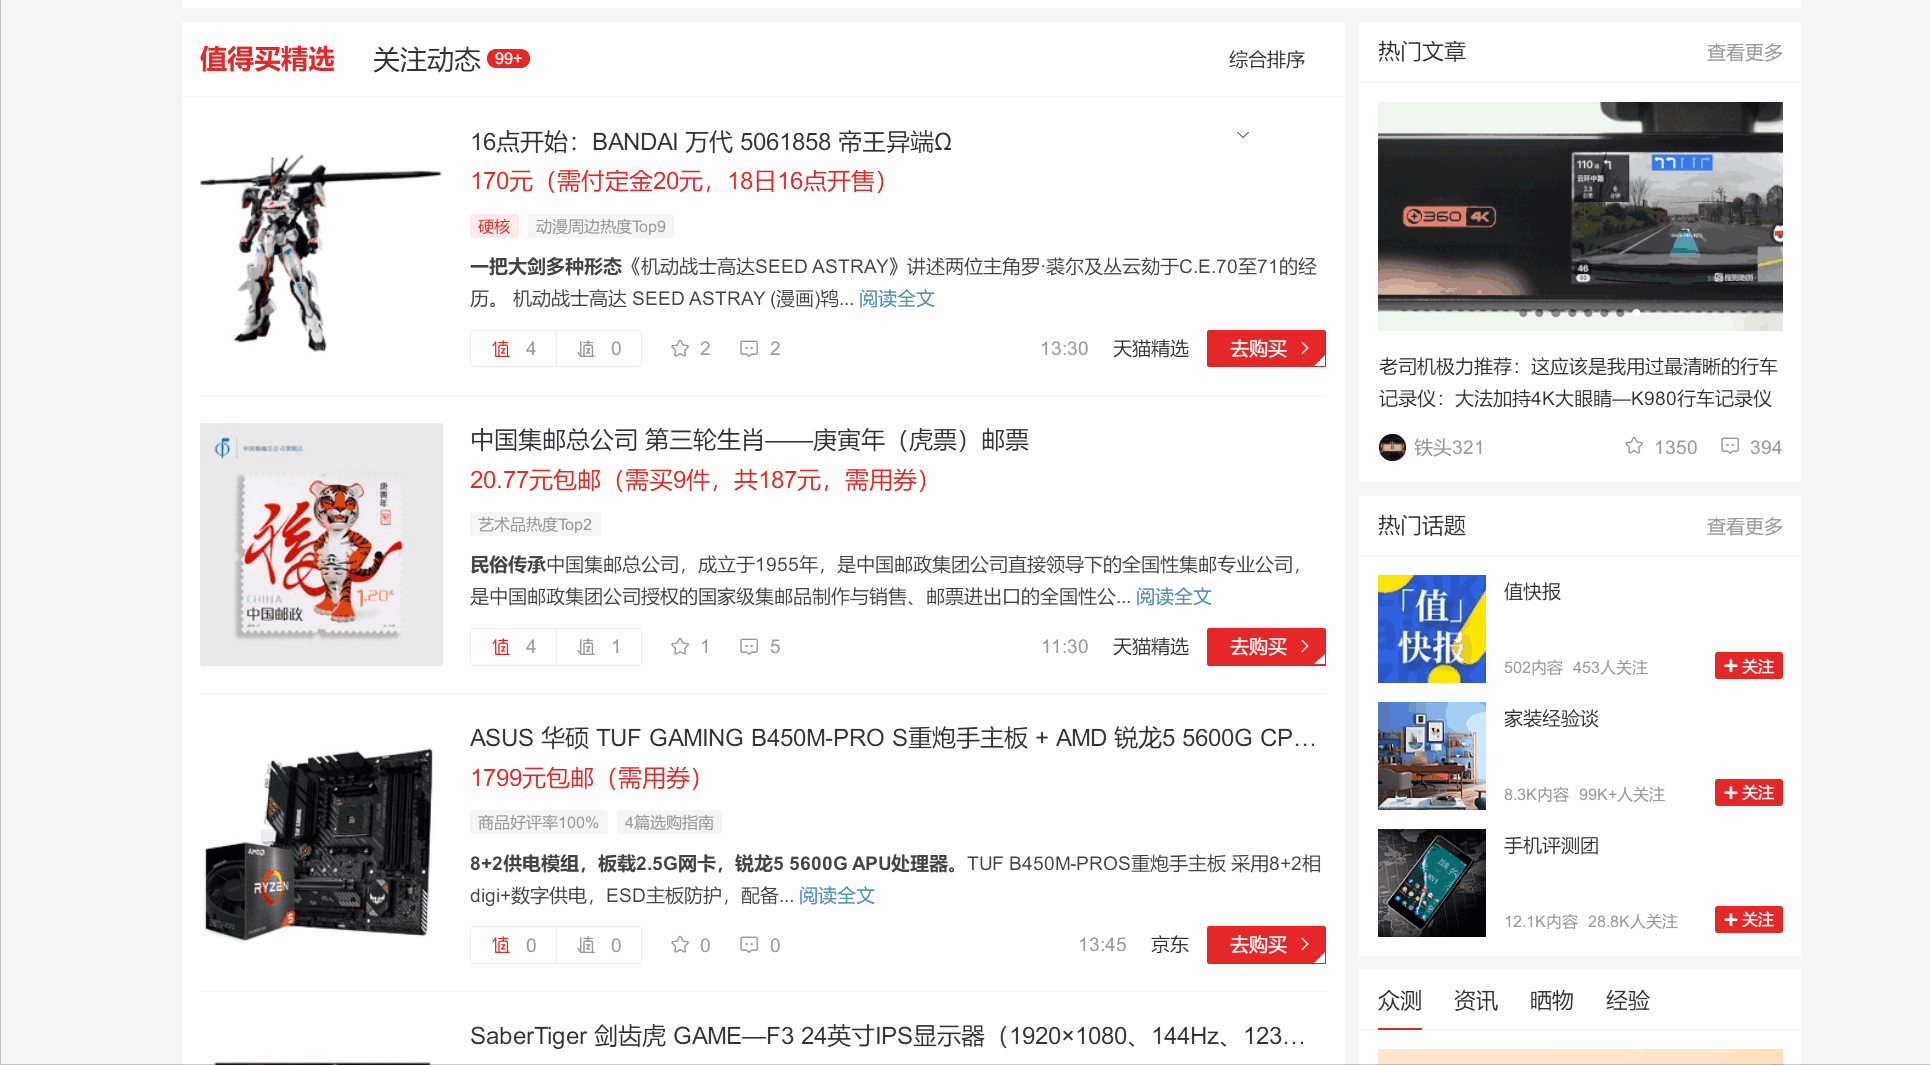Star the 中国集邮总公司 stamp post
Image resolution: width=1930 pixels, height=1065 pixels.
(680, 646)
